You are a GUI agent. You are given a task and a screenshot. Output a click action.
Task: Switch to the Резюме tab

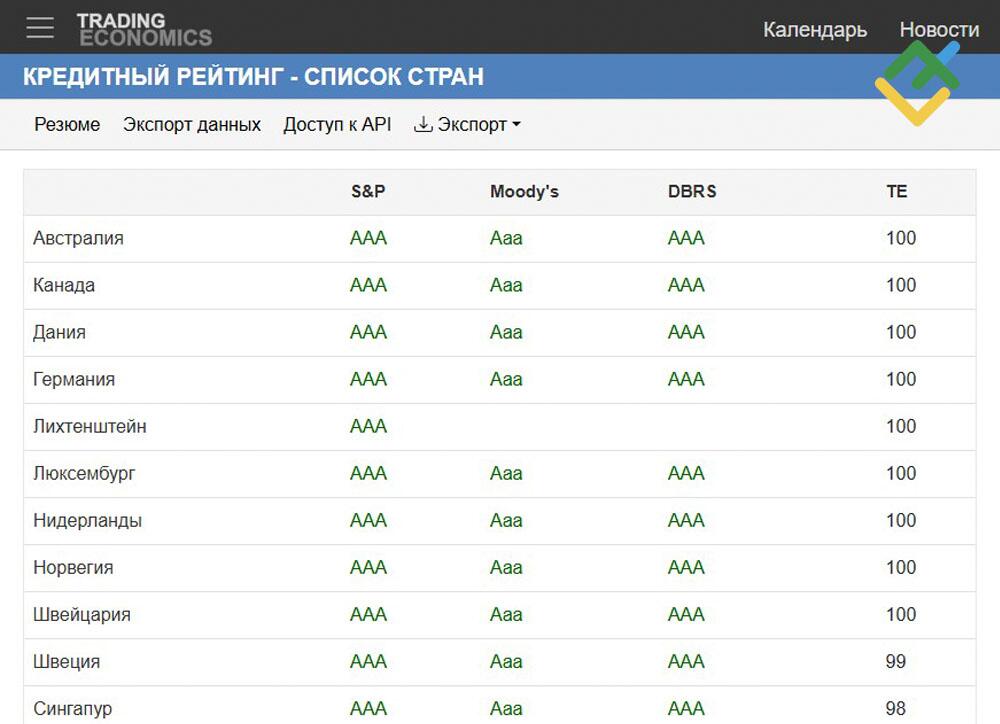[x=67, y=124]
